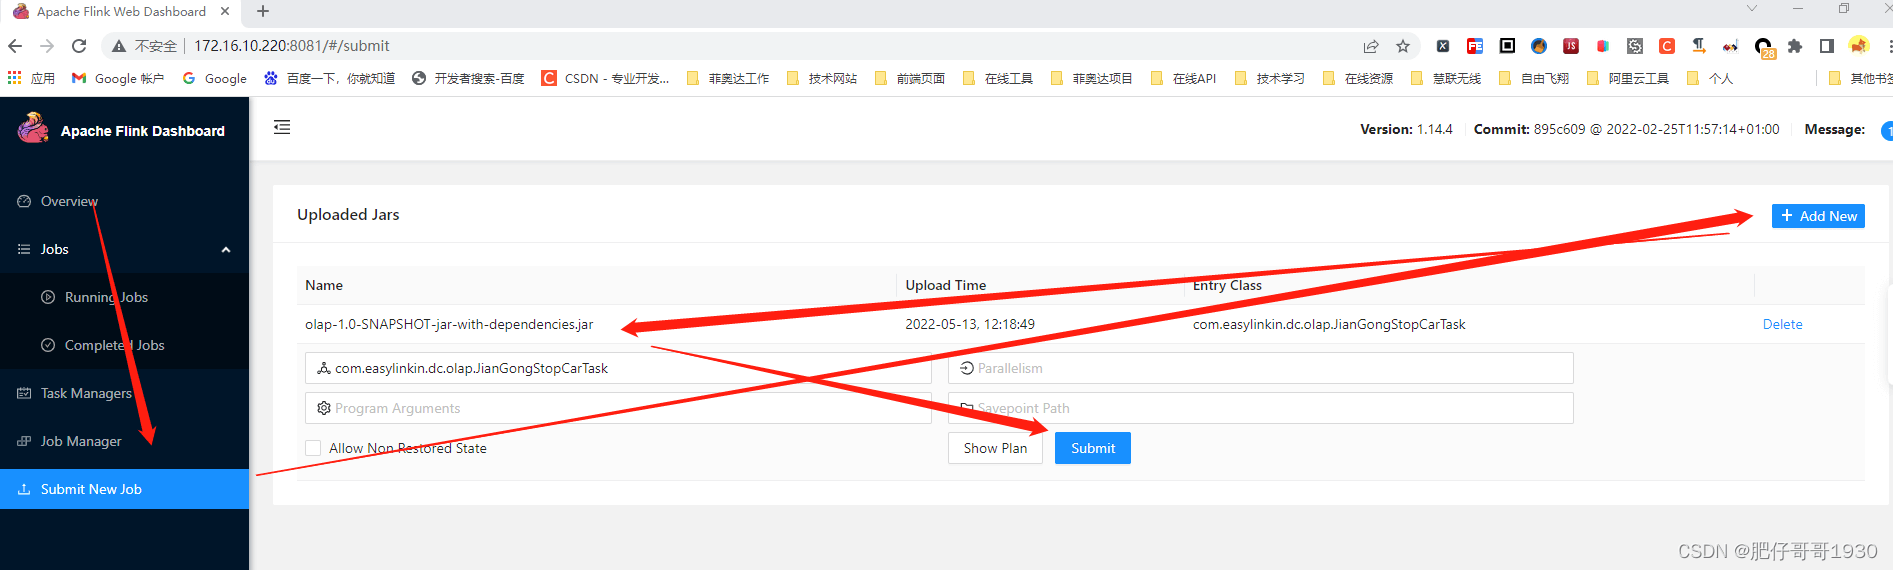Click the Add New jar button
Screen dimensions: 1893x570
click(1818, 216)
